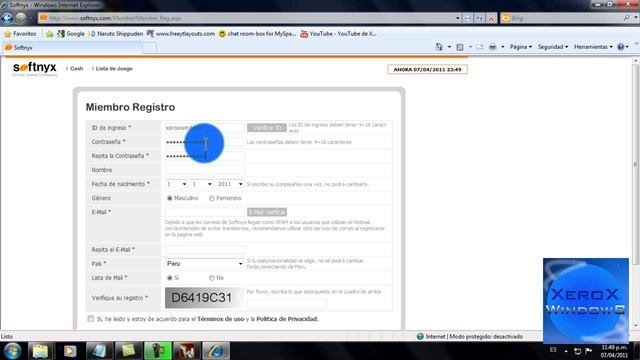640x360 pixels.
Task: Click the captcha verification input field
Action: tap(287, 304)
